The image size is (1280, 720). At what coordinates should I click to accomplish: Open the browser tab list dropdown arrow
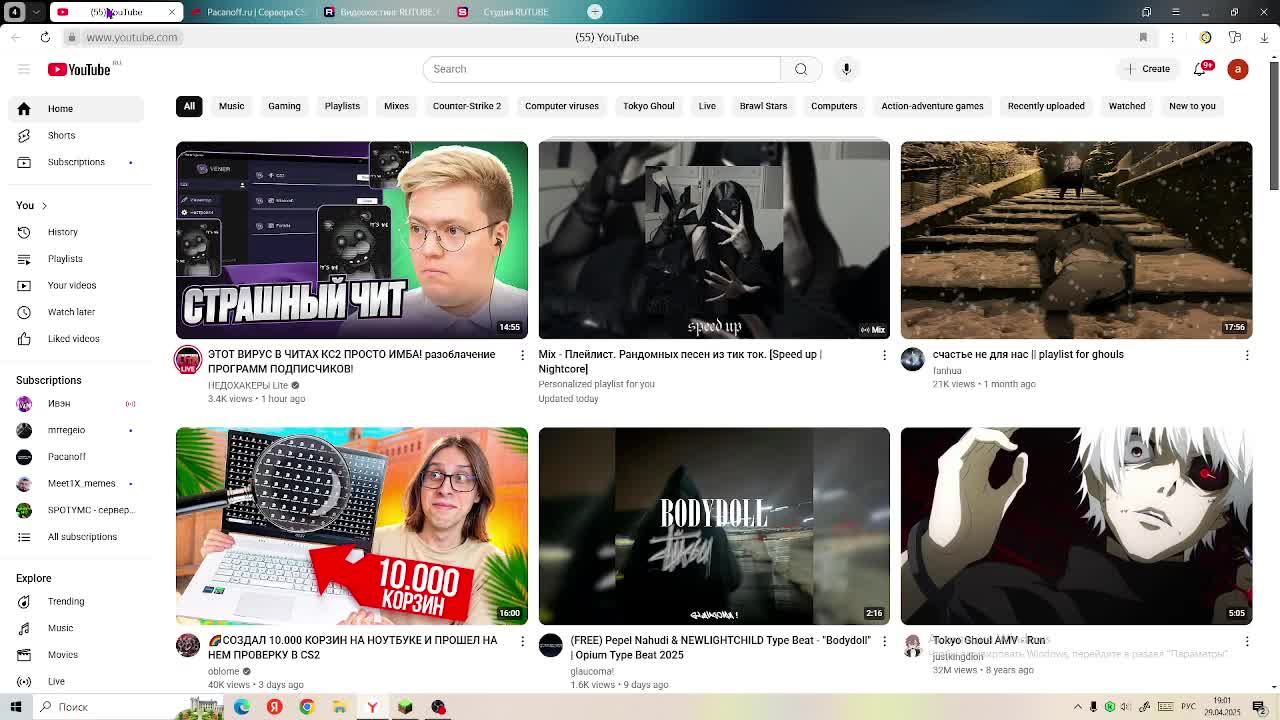tap(37, 12)
